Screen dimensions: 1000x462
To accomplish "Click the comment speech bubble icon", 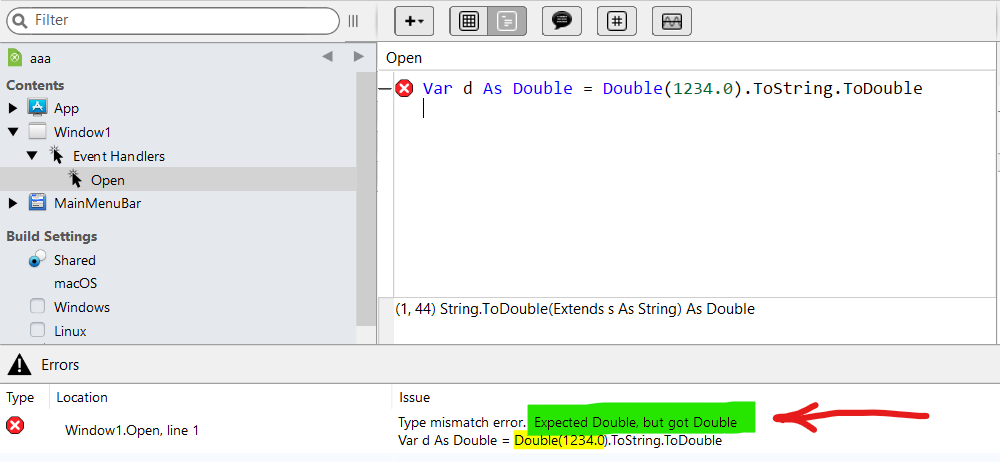I will [x=562, y=21].
